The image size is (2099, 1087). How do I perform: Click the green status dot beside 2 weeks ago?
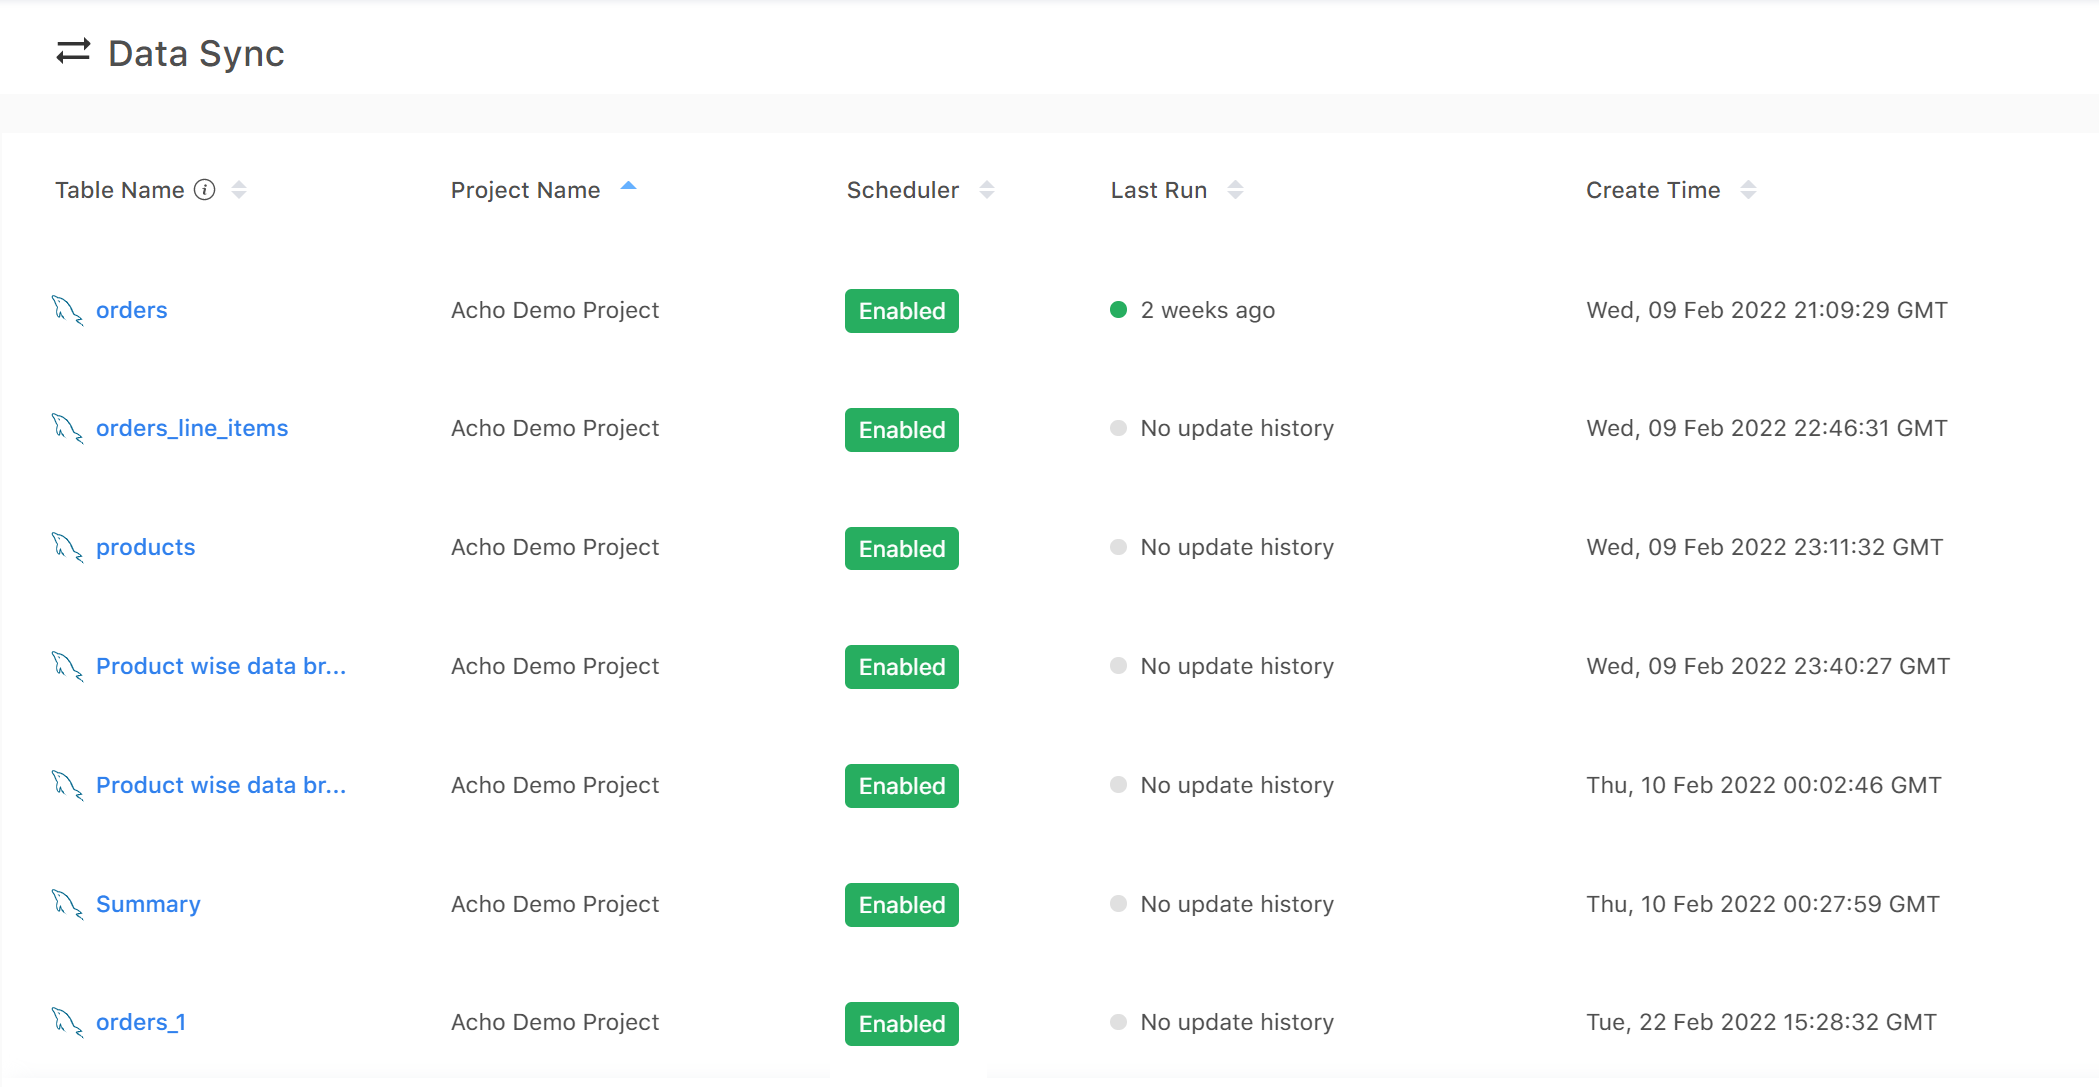point(1117,310)
